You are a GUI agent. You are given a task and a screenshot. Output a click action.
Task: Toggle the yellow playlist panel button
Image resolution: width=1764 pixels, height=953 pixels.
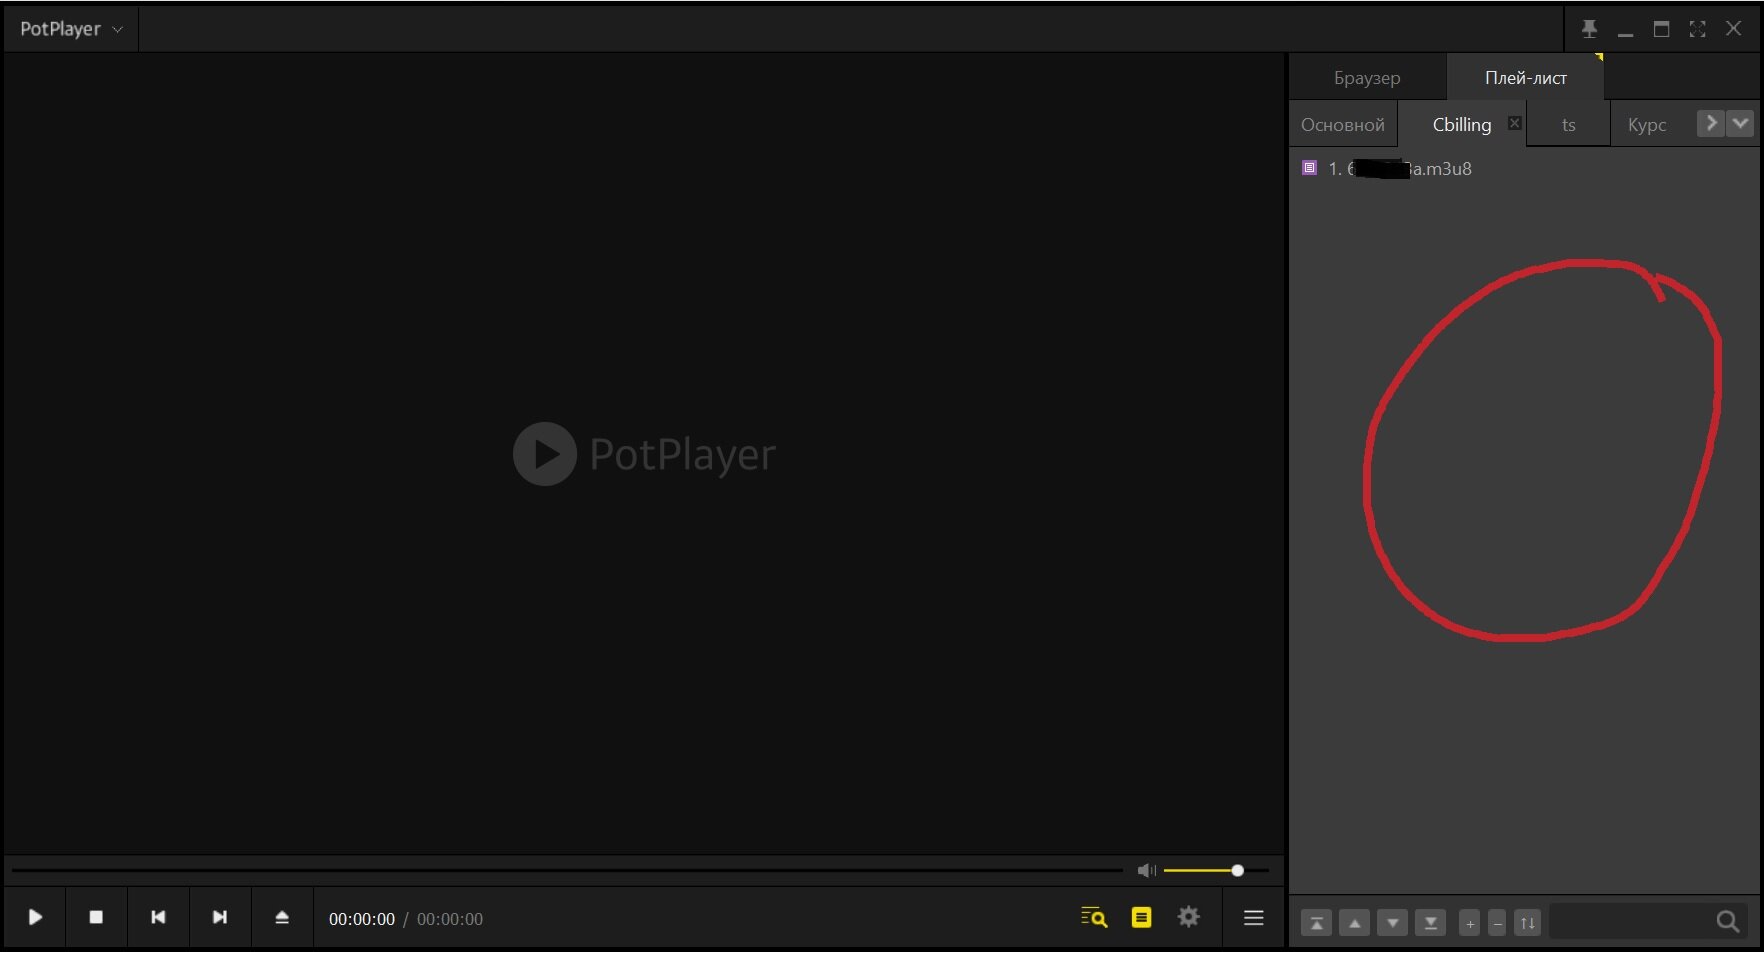pos(1141,917)
